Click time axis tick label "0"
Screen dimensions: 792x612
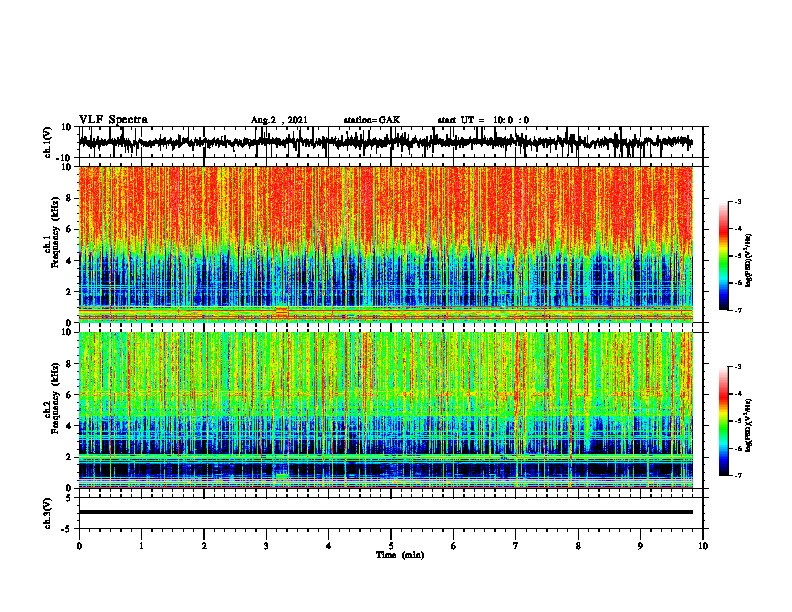click(79, 546)
